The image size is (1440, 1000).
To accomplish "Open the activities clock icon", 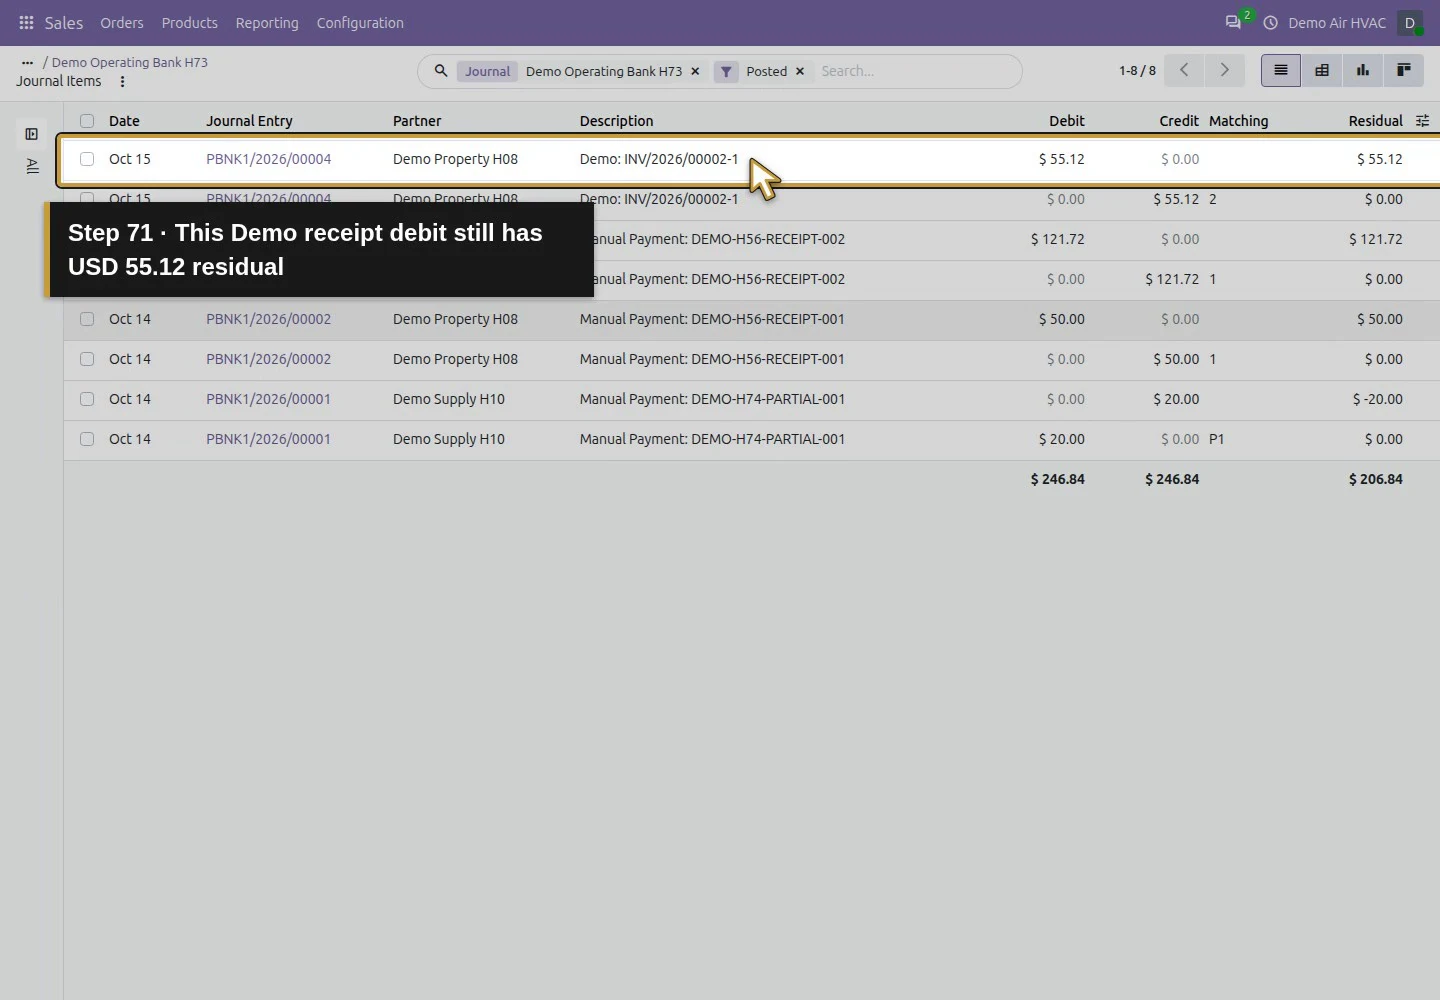I will click(1270, 22).
